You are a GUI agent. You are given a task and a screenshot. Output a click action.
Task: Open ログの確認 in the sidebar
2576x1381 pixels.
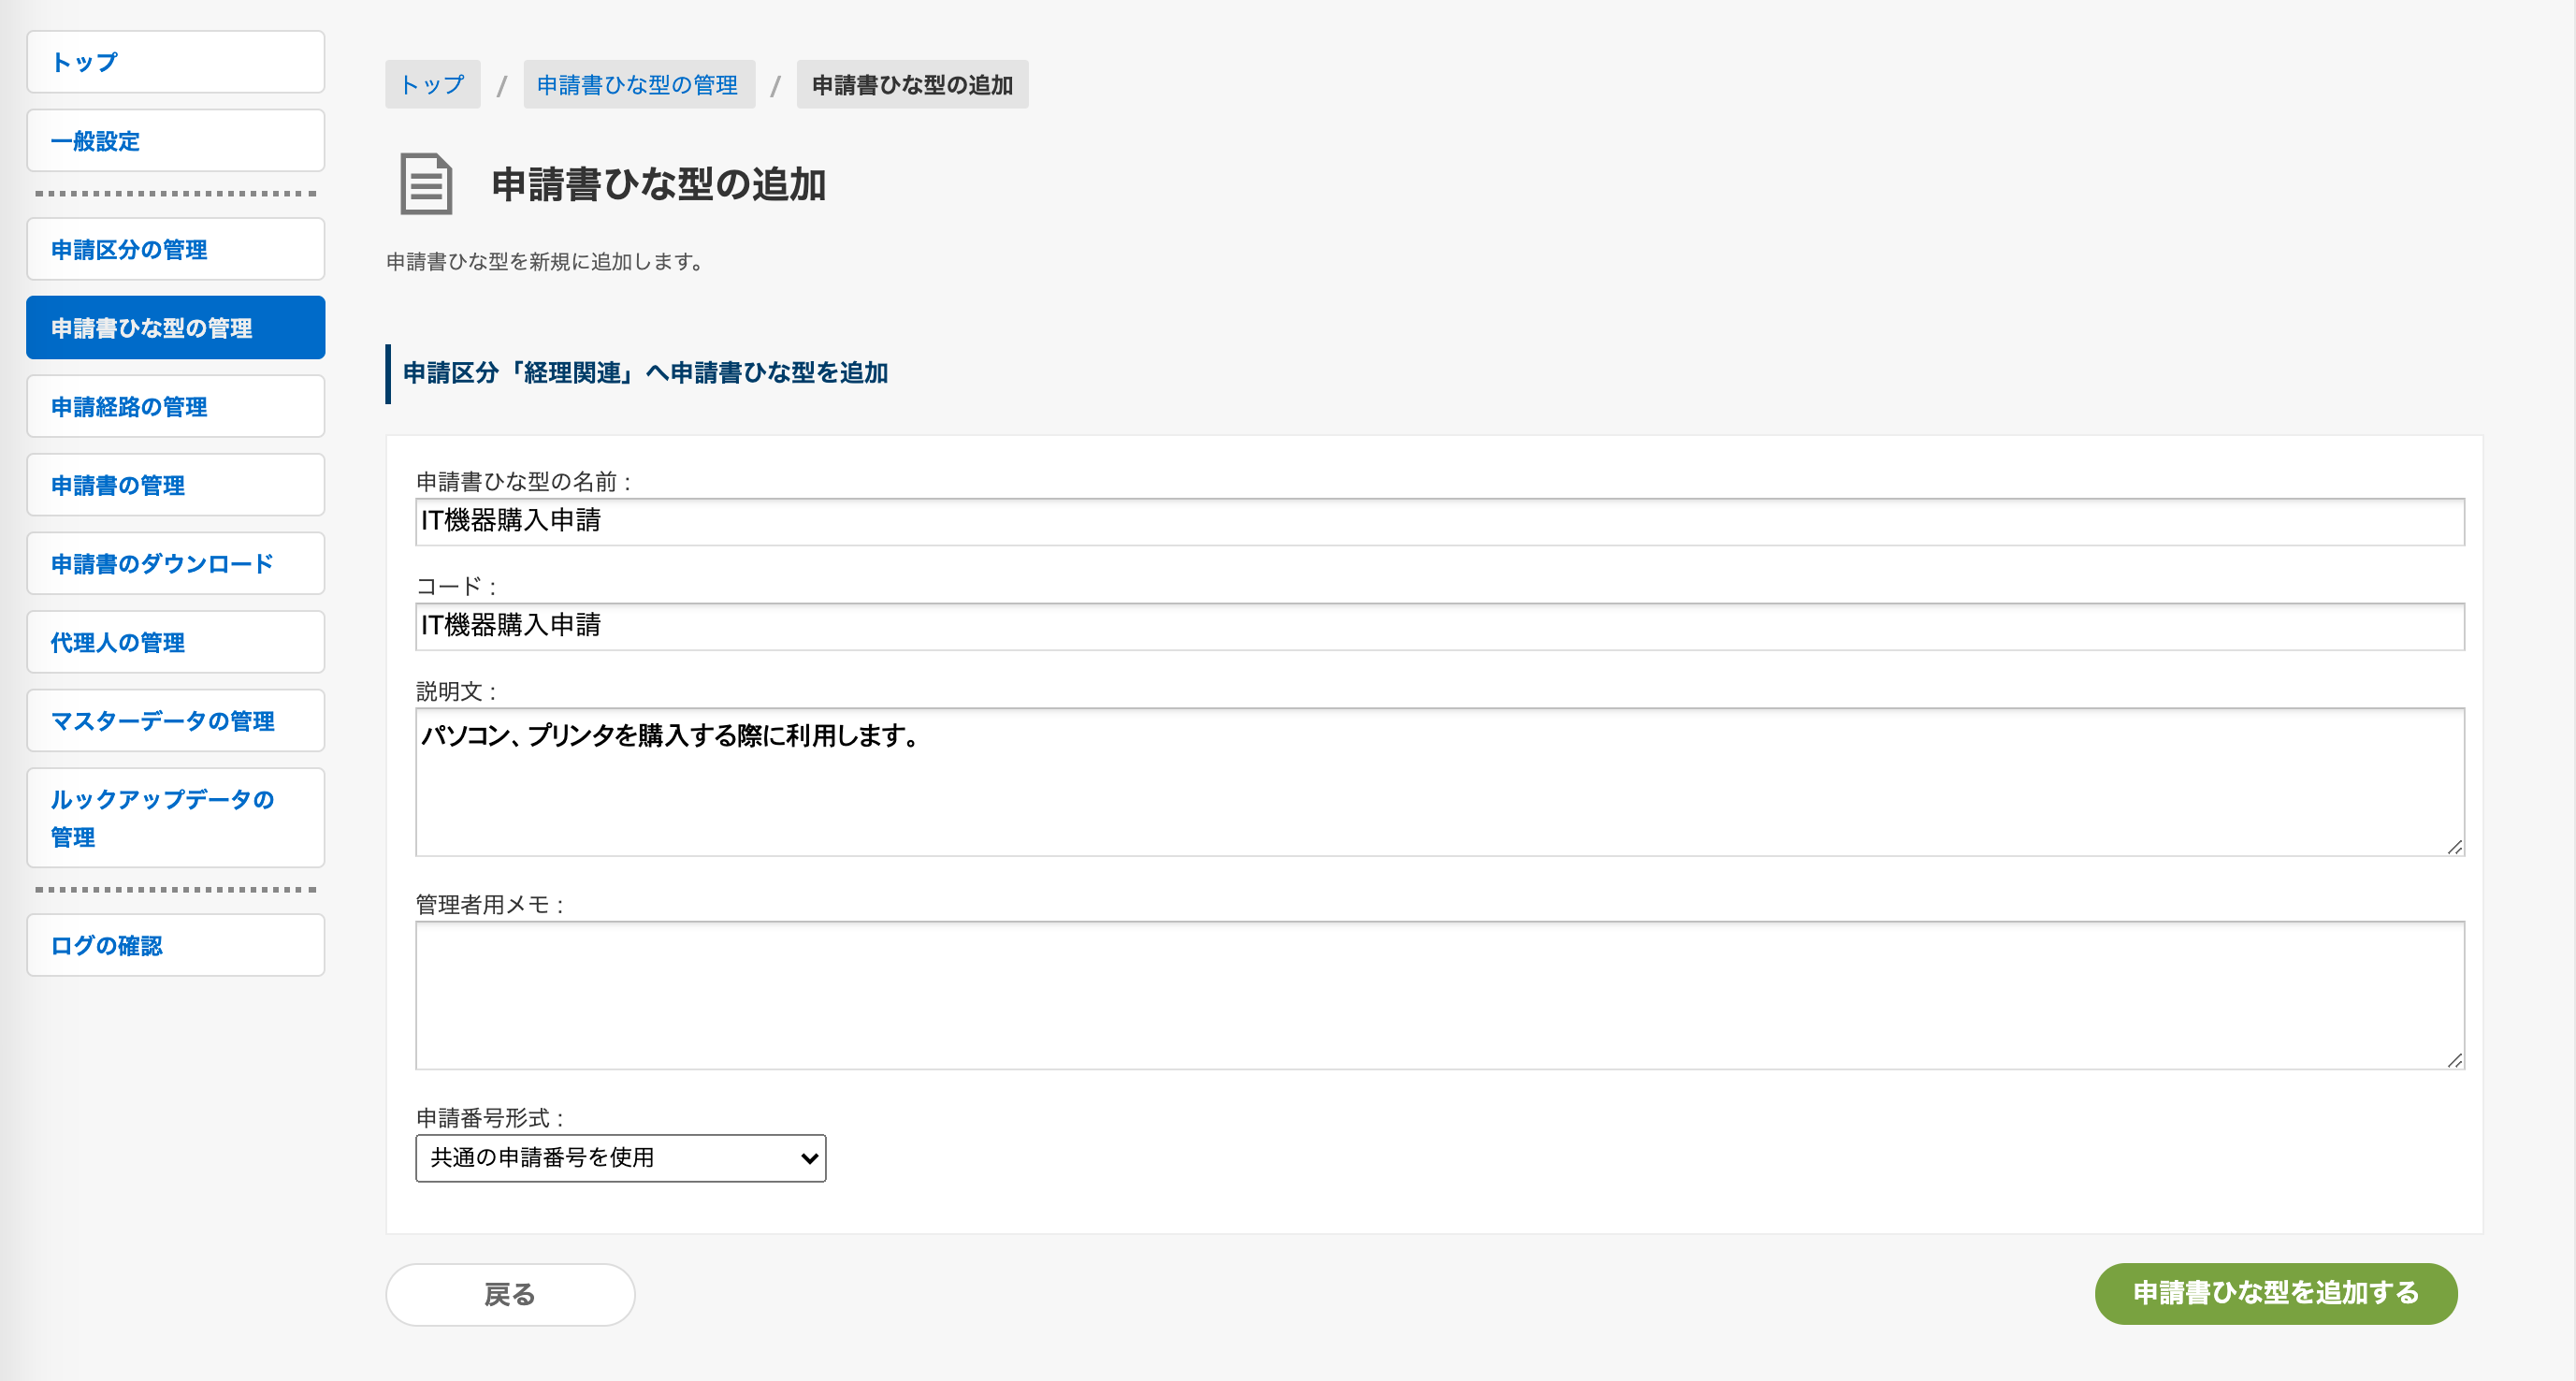[175, 945]
